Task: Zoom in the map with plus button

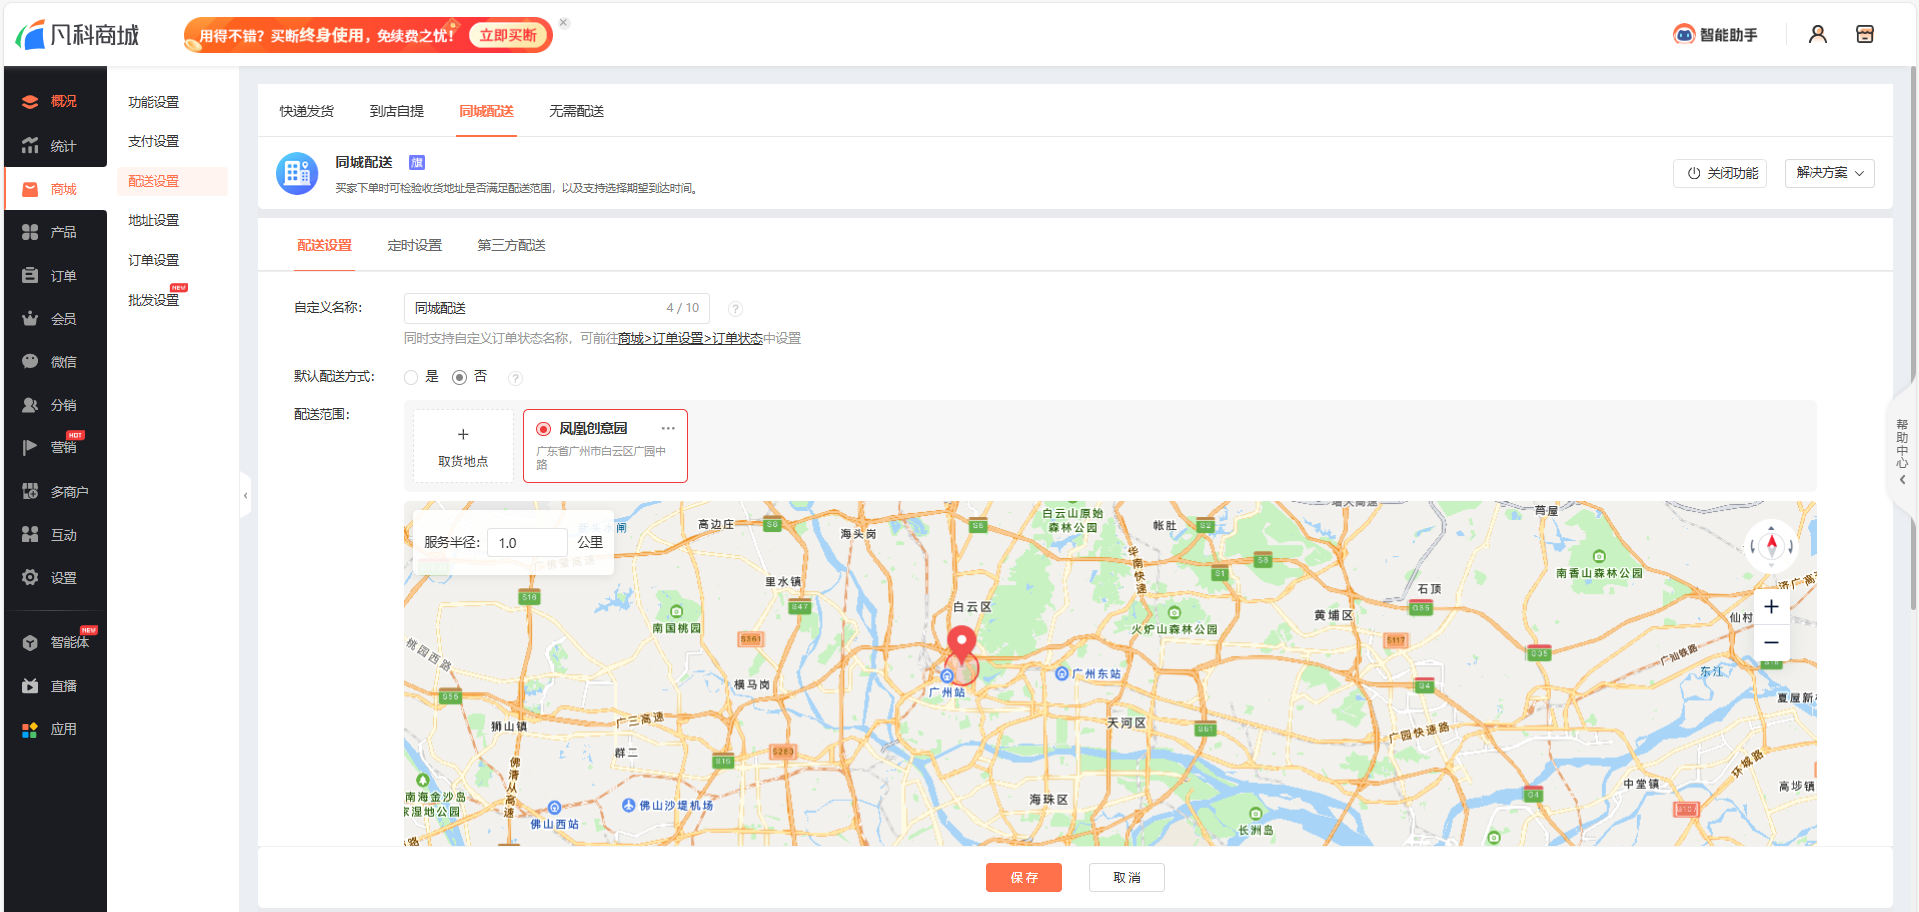Action: click(1771, 607)
